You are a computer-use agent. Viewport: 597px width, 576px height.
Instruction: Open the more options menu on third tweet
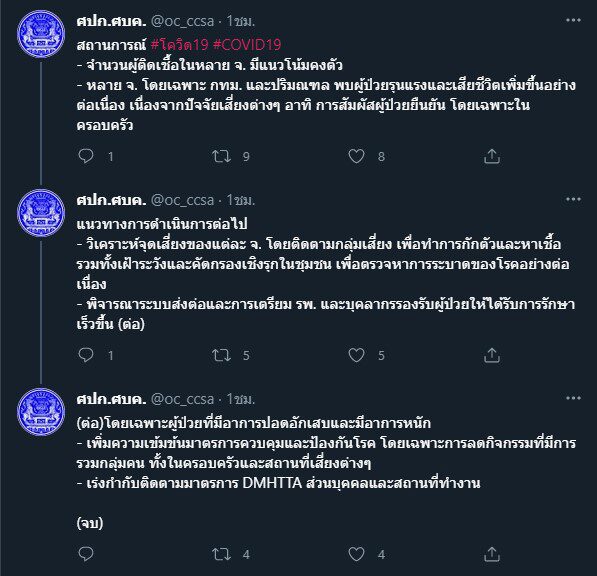[573, 398]
